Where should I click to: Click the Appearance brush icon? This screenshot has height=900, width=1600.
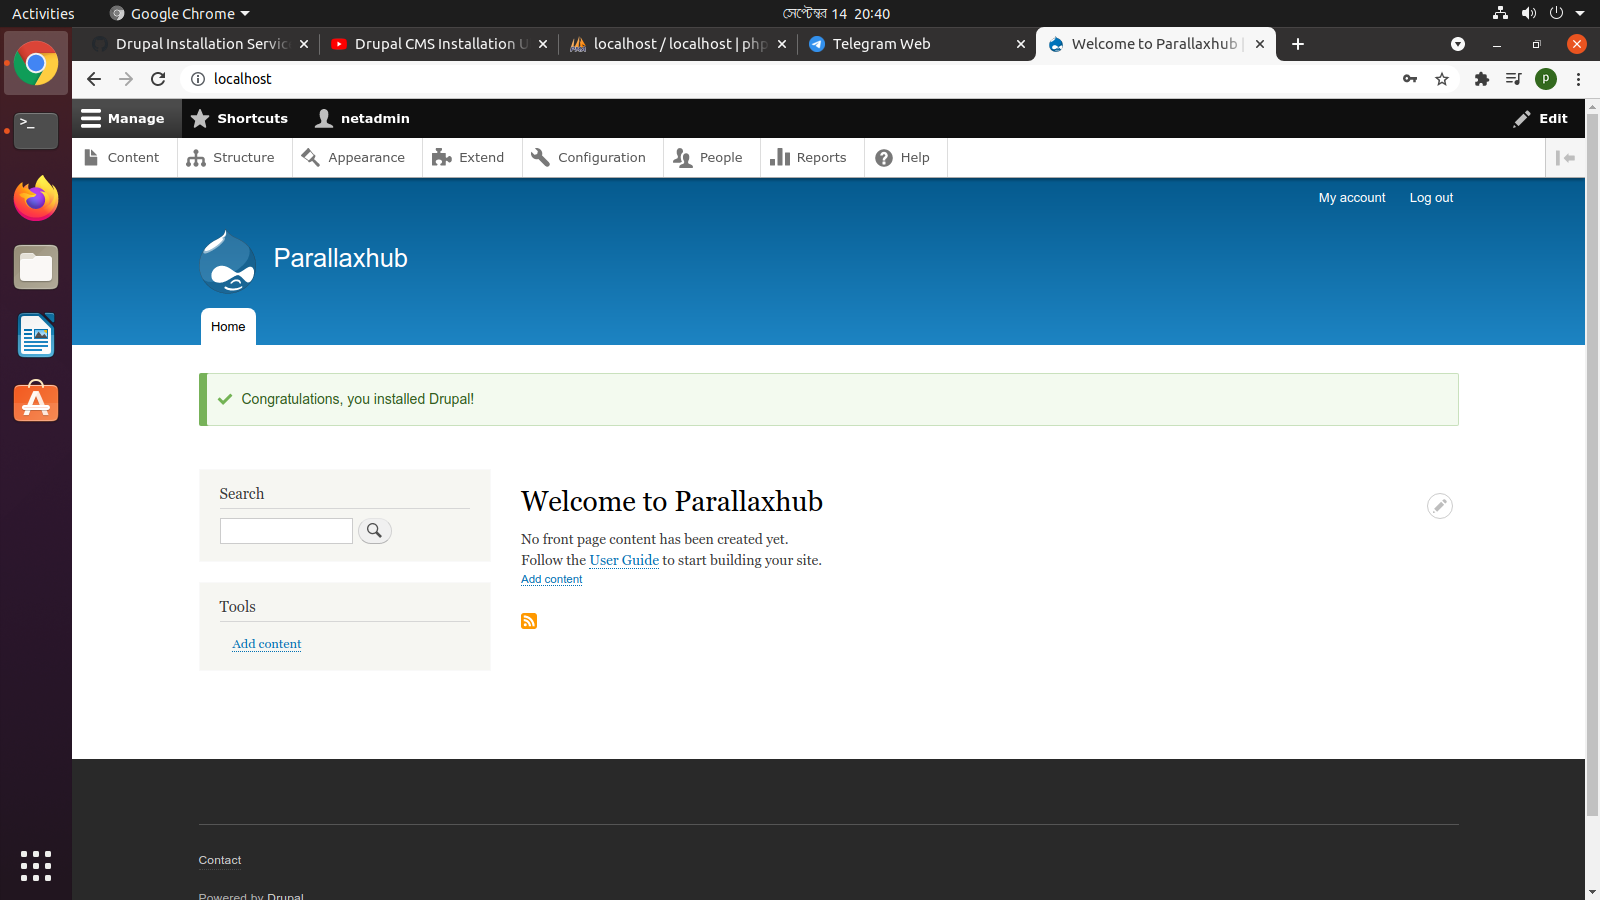pyautogui.click(x=310, y=157)
